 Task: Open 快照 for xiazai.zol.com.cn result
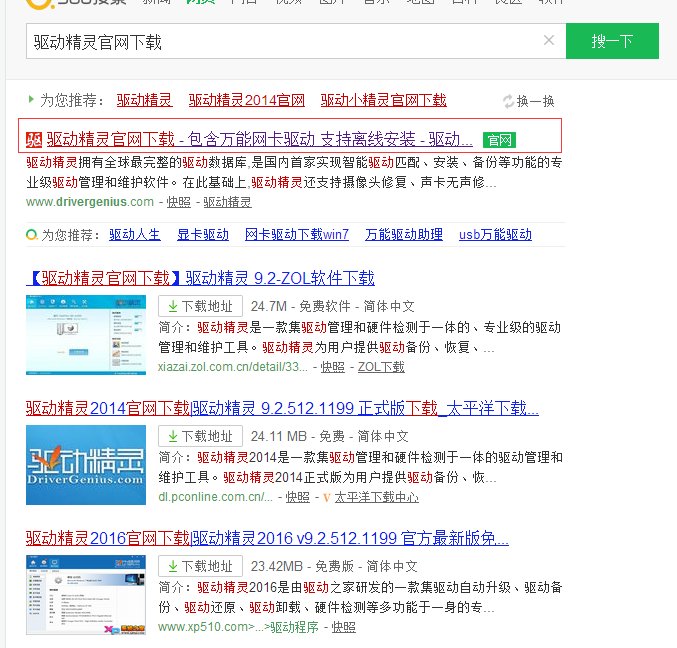click(x=333, y=367)
